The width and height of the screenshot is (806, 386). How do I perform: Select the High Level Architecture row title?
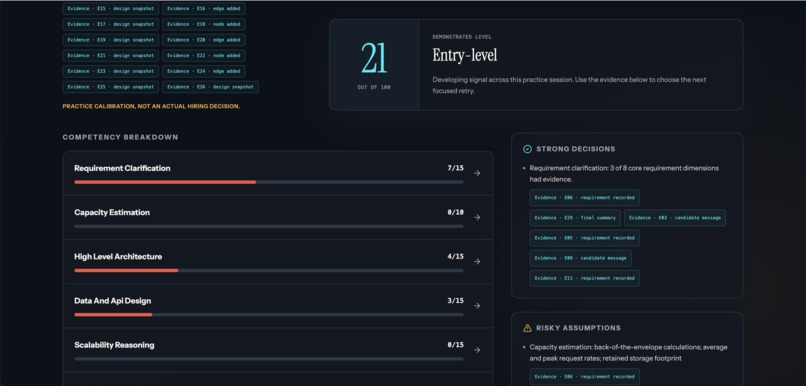coord(118,256)
